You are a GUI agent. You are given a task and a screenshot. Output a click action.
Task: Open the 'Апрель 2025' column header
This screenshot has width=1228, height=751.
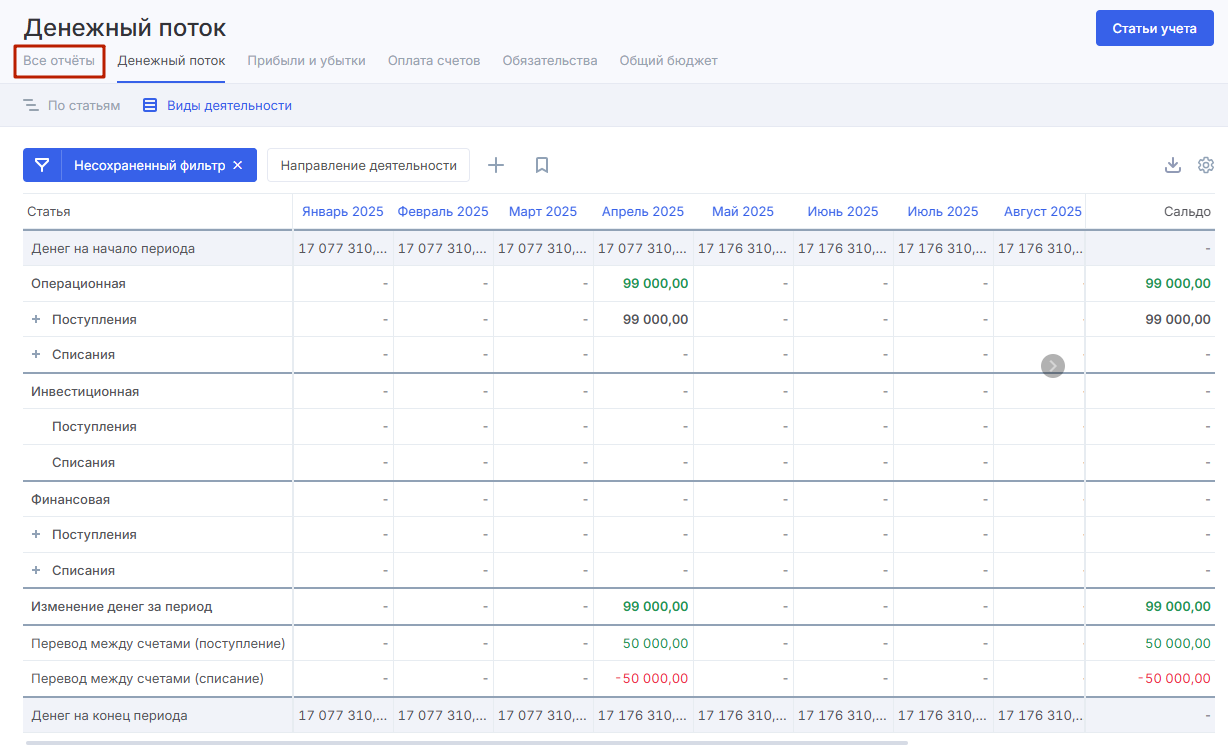click(x=643, y=212)
